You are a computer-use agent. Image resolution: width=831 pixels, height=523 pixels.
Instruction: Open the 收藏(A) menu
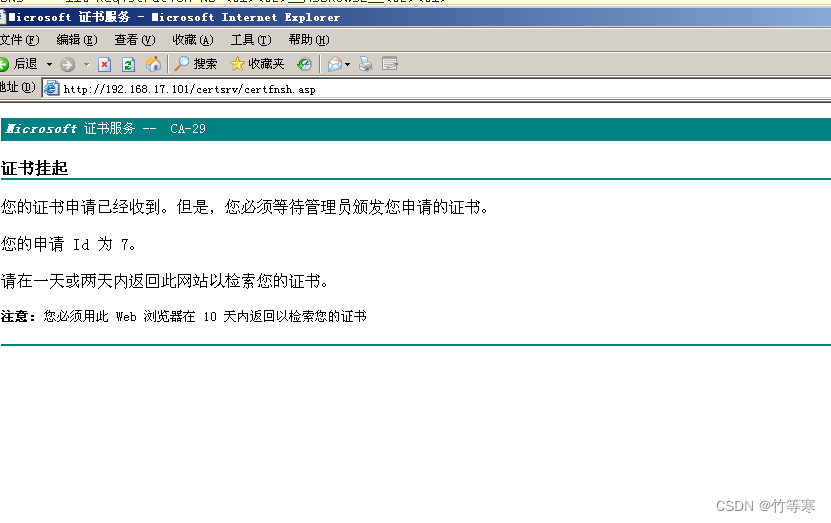tap(193, 40)
